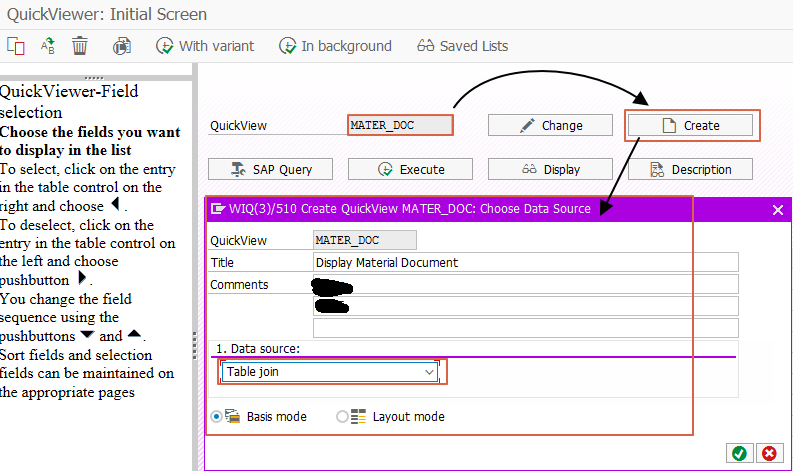Image resolution: width=793 pixels, height=471 pixels.
Task: Click the Display button
Action: click(550, 169)
